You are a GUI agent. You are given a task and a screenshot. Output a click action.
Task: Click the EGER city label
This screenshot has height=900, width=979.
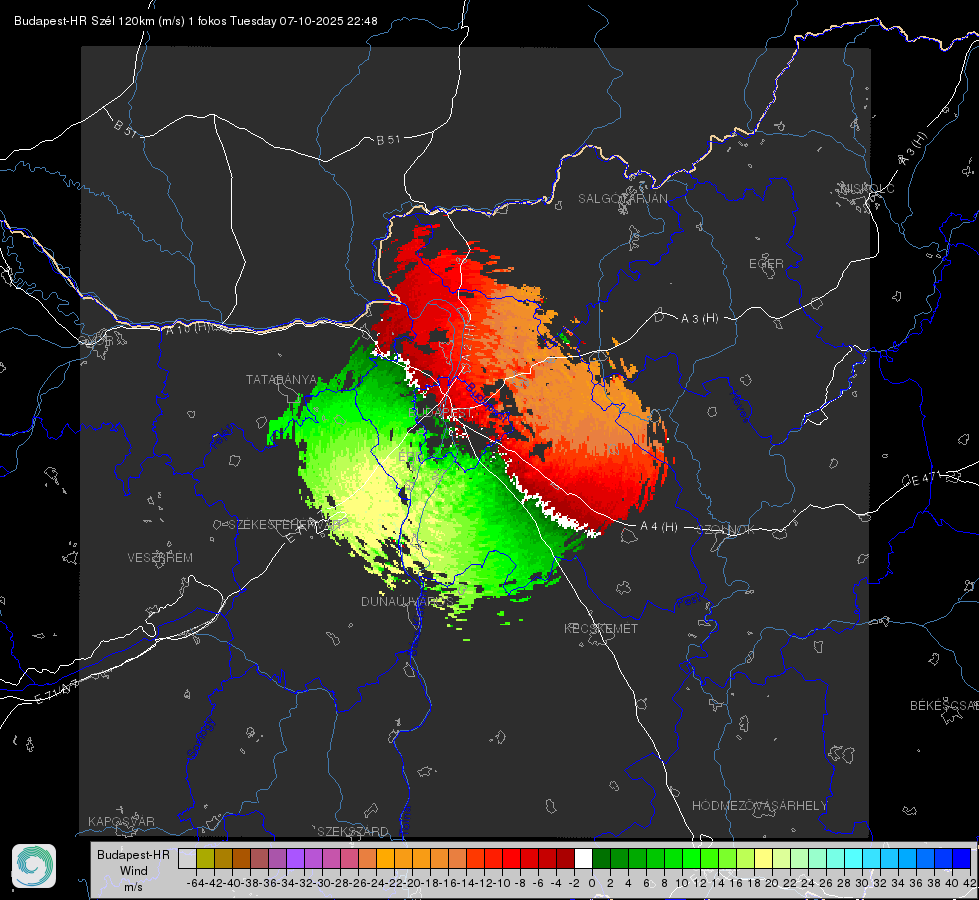coord(766,264)
